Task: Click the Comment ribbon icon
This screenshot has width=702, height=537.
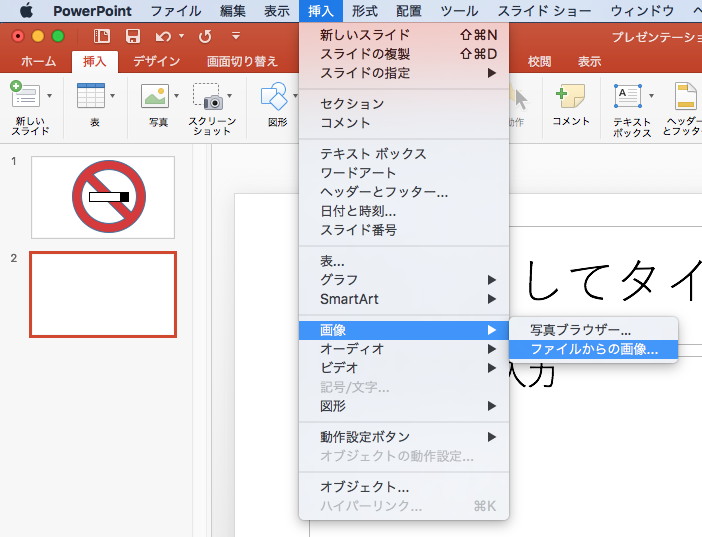Action: coord(570,96)
